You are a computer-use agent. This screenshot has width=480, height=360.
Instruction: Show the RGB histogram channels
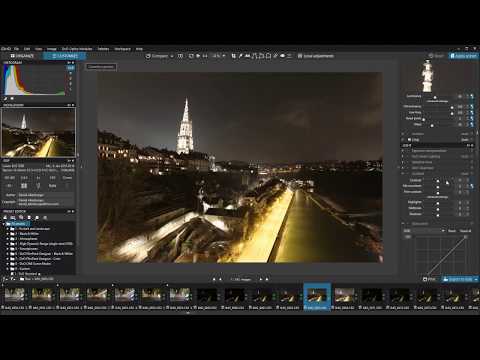(x=70, y=68)
